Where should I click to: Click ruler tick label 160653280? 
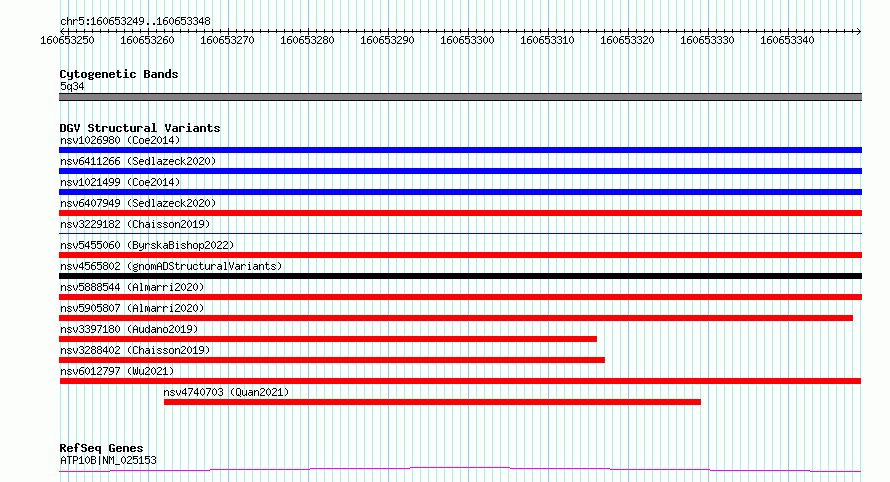point(307,40)
